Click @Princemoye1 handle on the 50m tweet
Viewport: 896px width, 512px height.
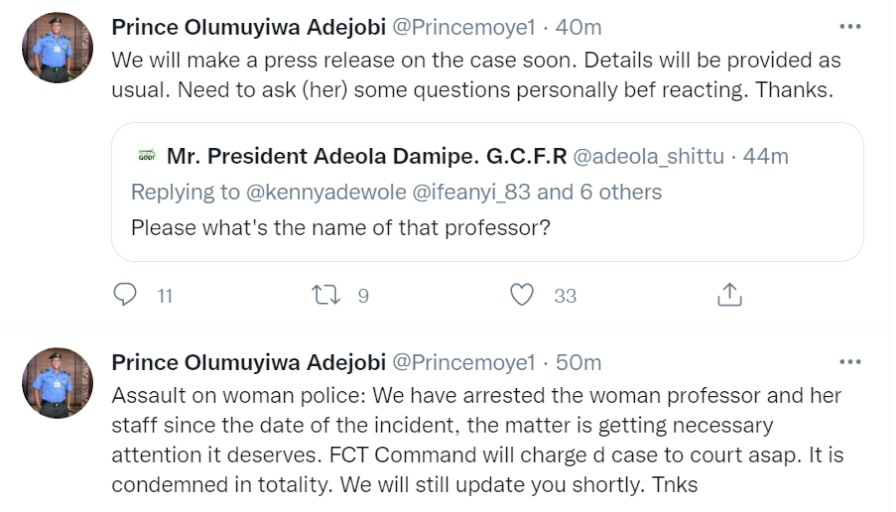tap(465, 362)
